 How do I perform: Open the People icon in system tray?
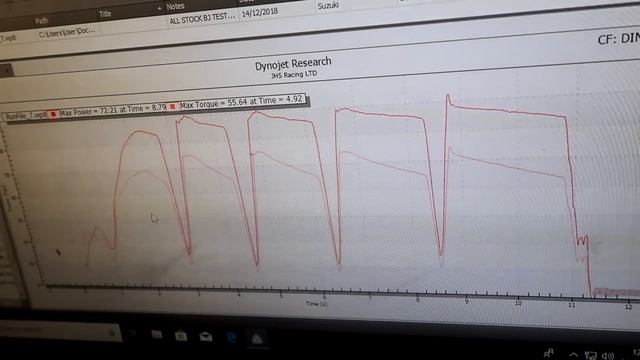(x=549, y=353)
